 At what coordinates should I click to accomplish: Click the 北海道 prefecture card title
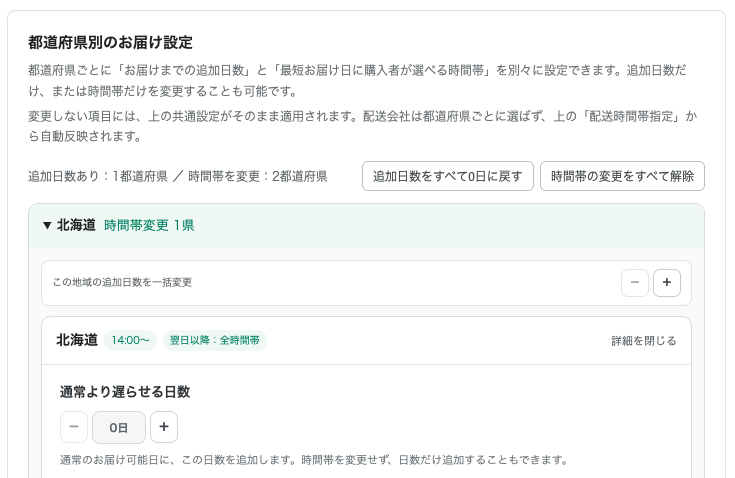coord(77,340)
